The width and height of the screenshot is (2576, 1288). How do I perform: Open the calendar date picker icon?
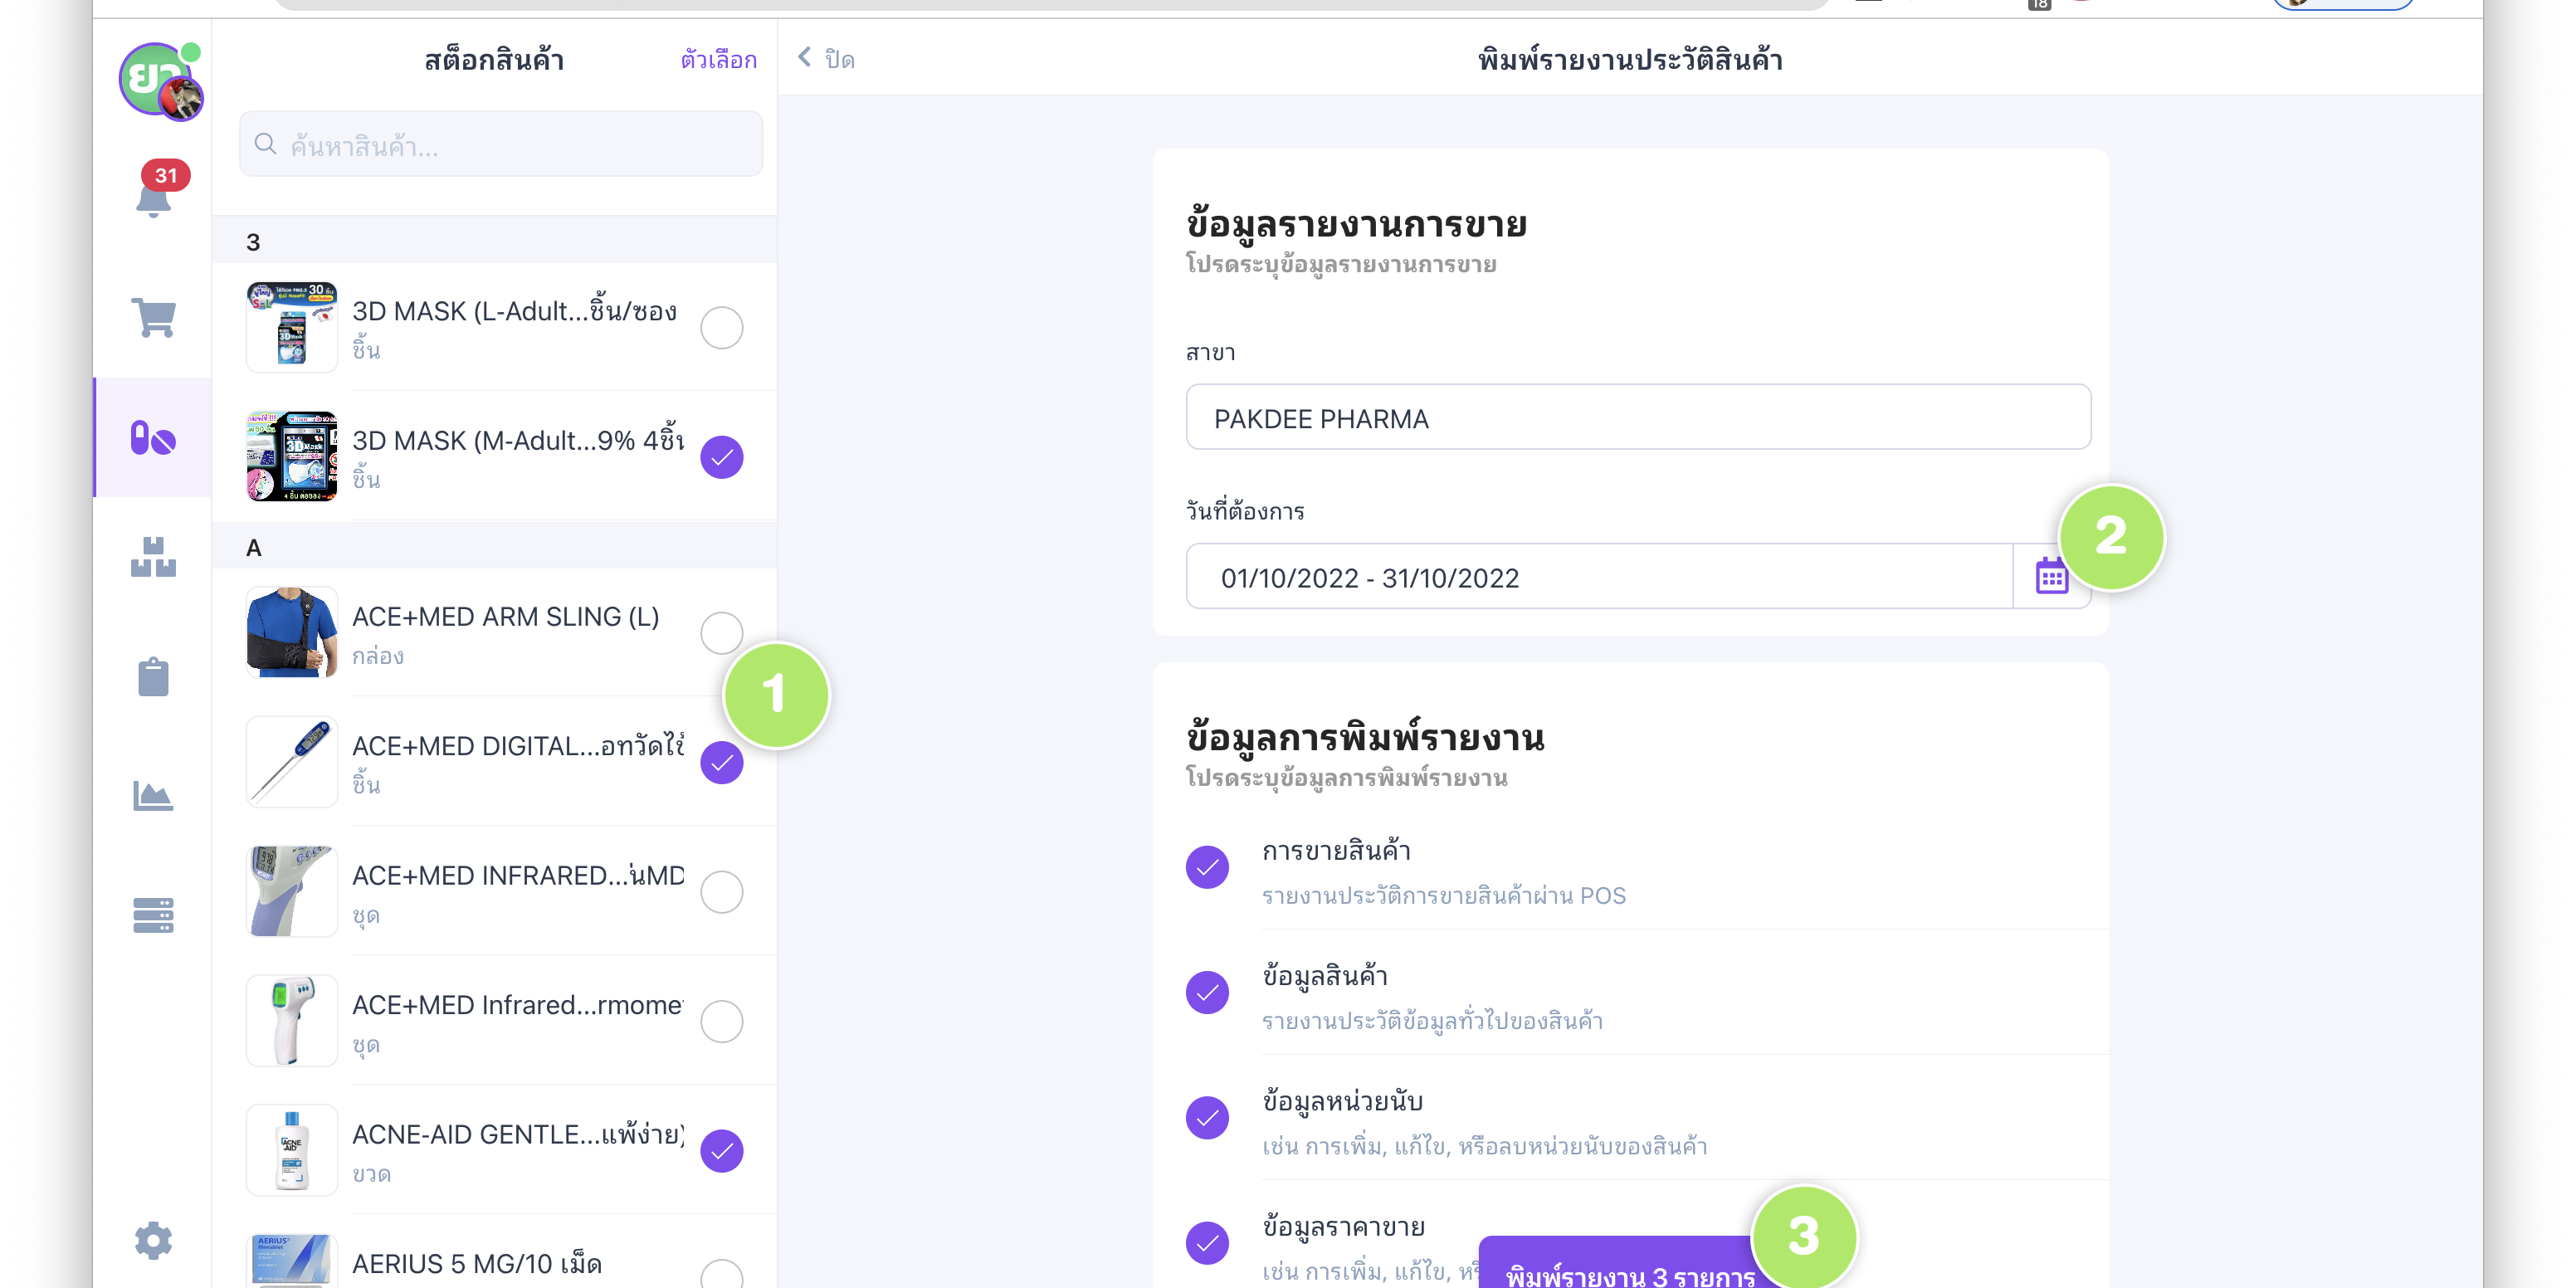2051,577
